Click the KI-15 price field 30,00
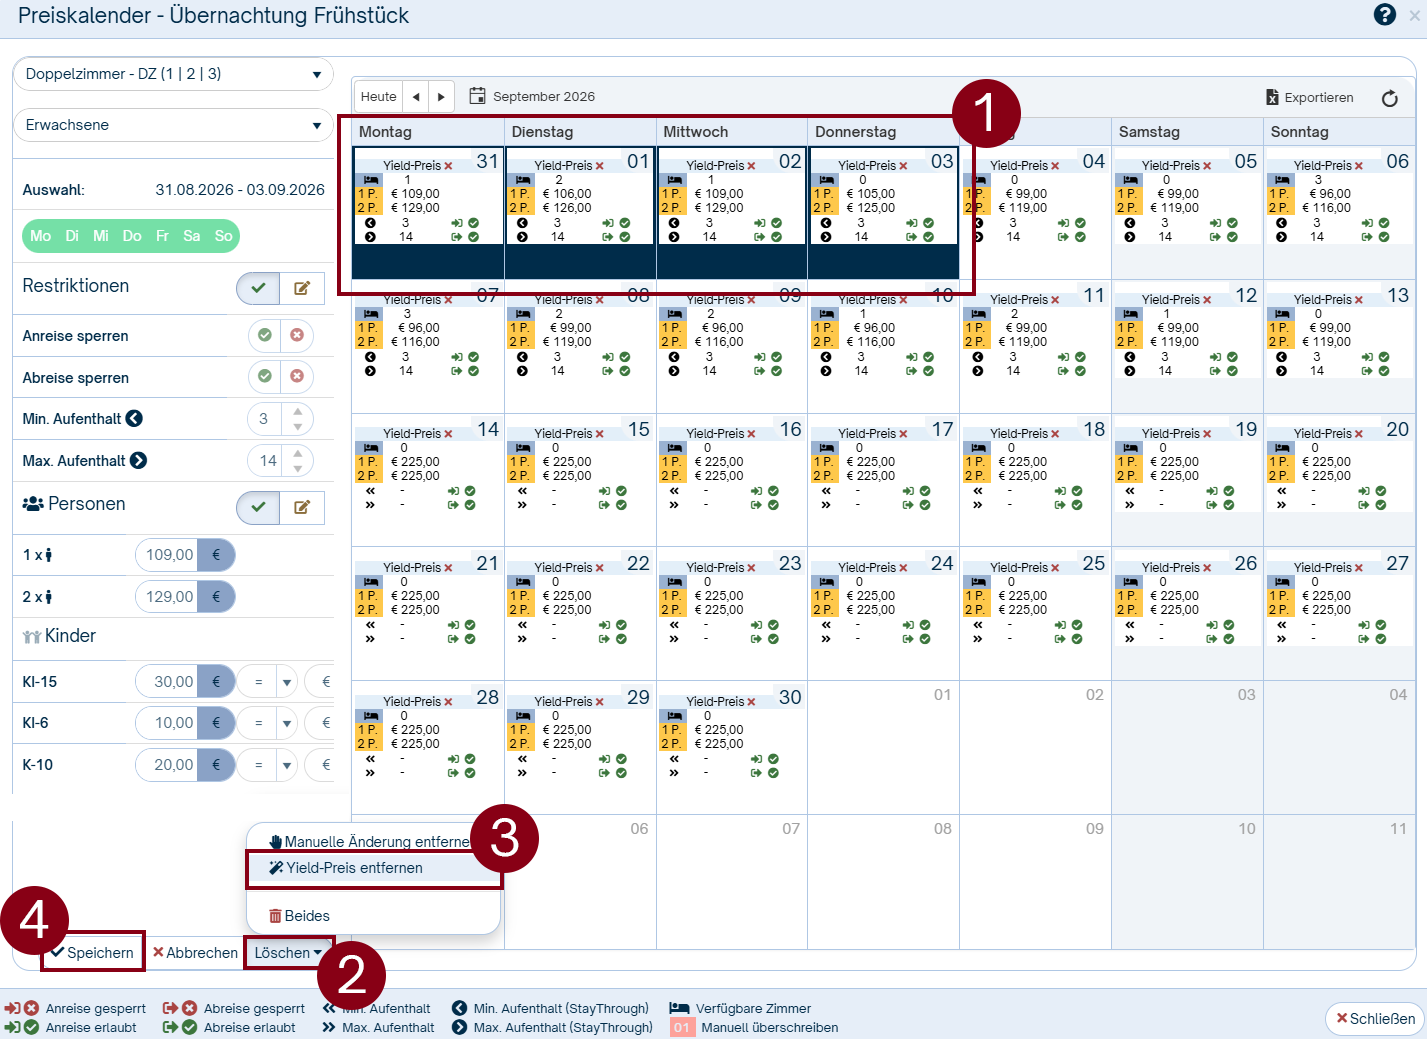The height and width of the screenshot is (1039, 1427). click(x=166, y=682)
